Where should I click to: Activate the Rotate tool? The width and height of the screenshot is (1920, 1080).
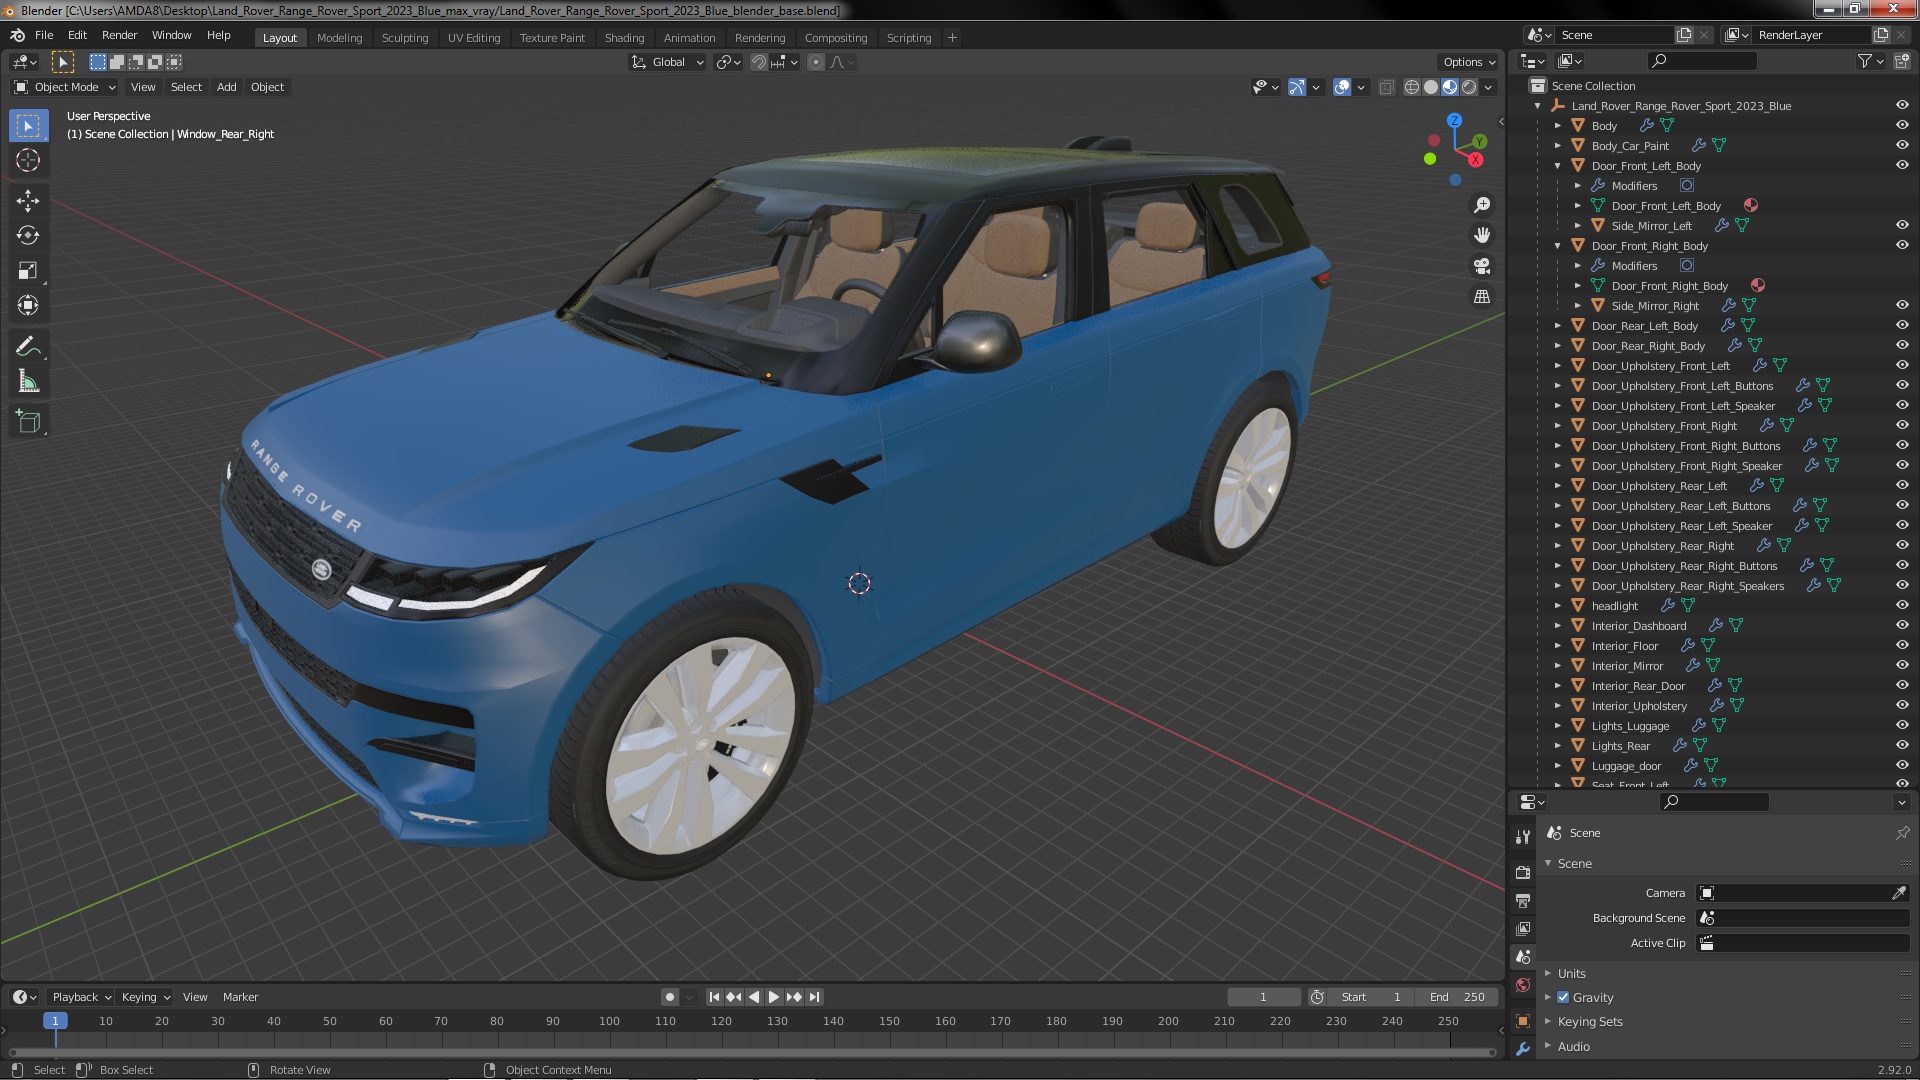click(28, 235)
